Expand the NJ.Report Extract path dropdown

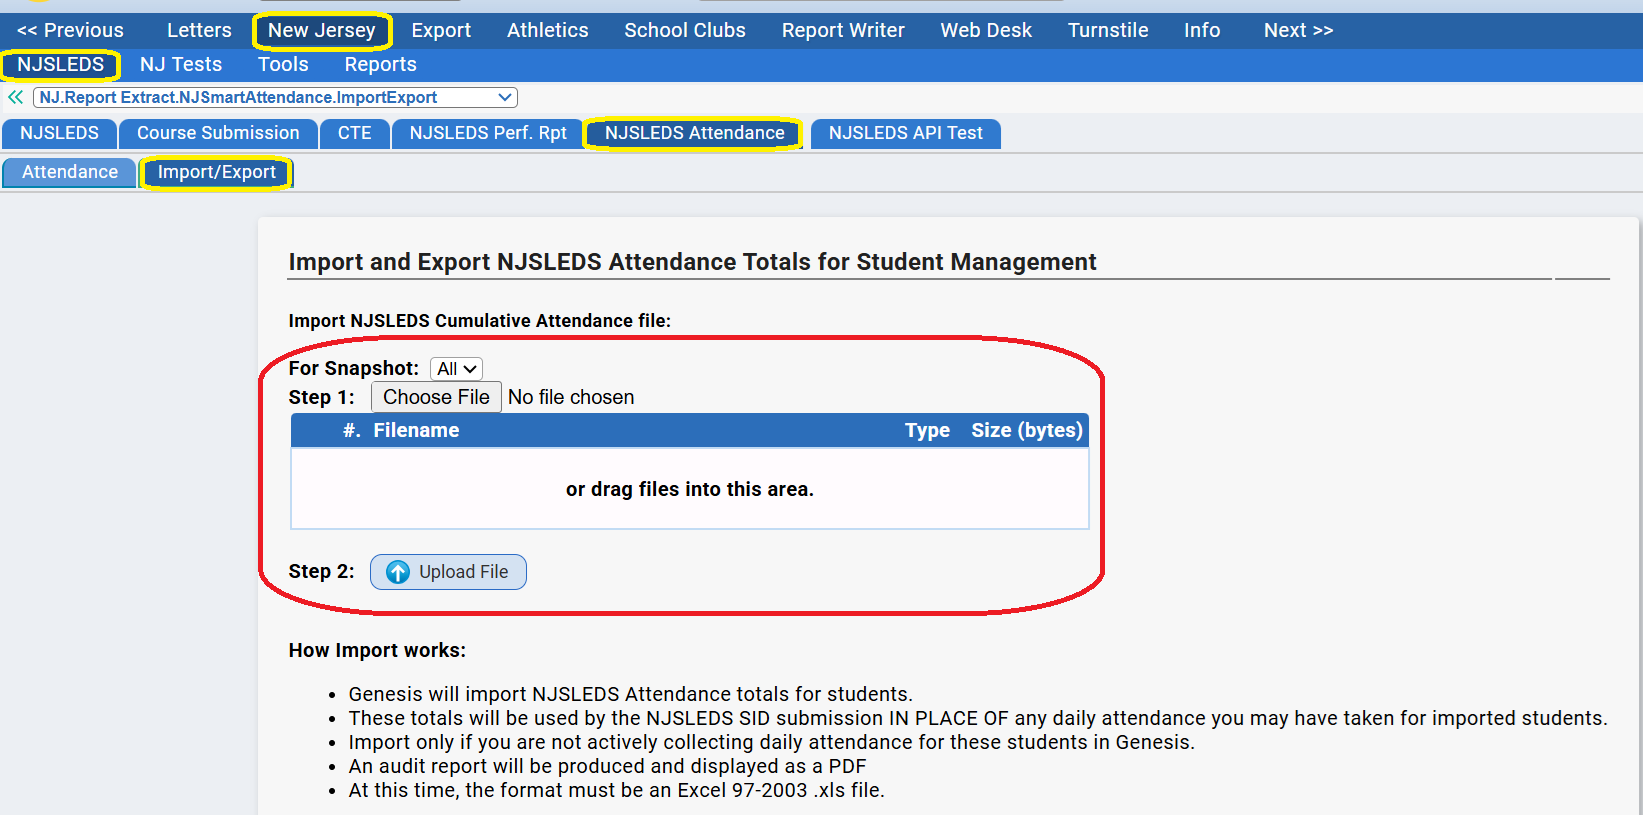point(275,97)
